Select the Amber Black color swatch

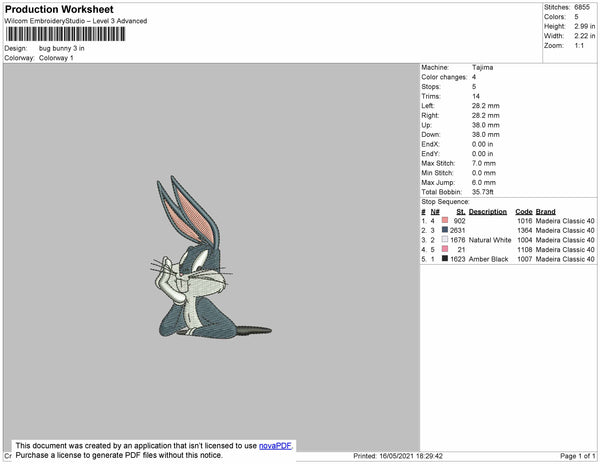point(445,259)
